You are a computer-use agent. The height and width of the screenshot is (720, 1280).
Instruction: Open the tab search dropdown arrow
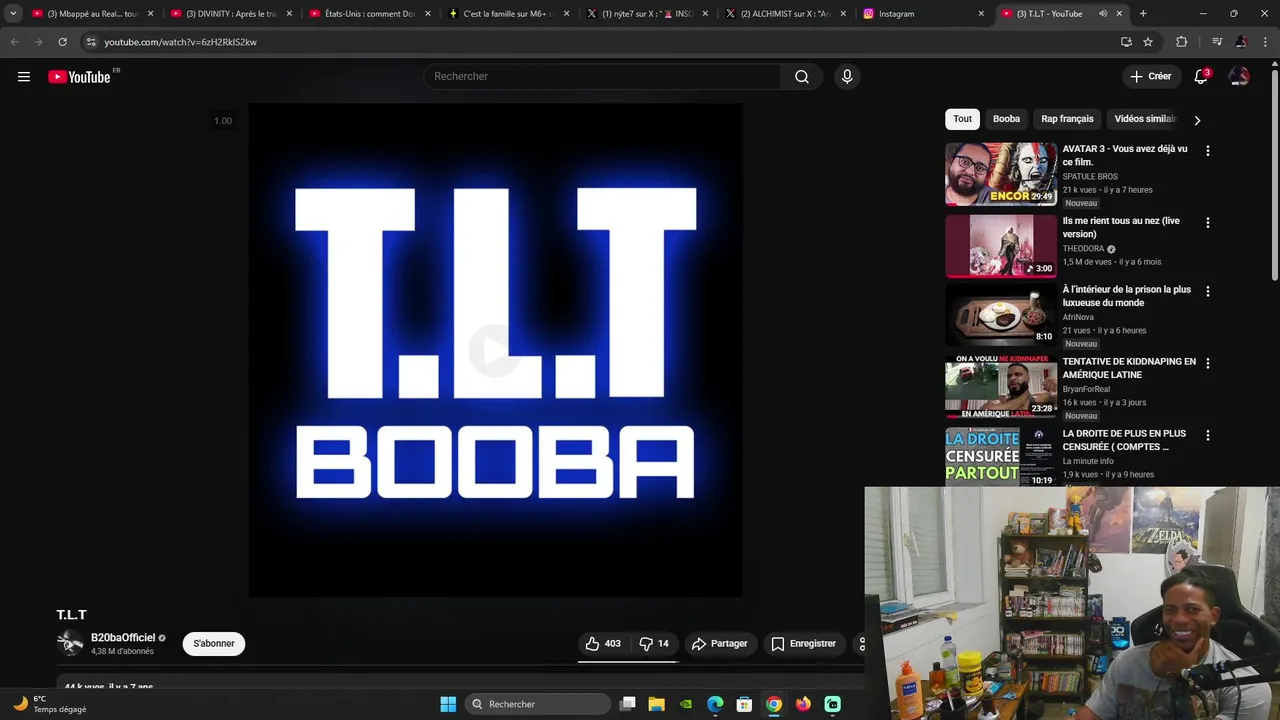click(13, 14)
